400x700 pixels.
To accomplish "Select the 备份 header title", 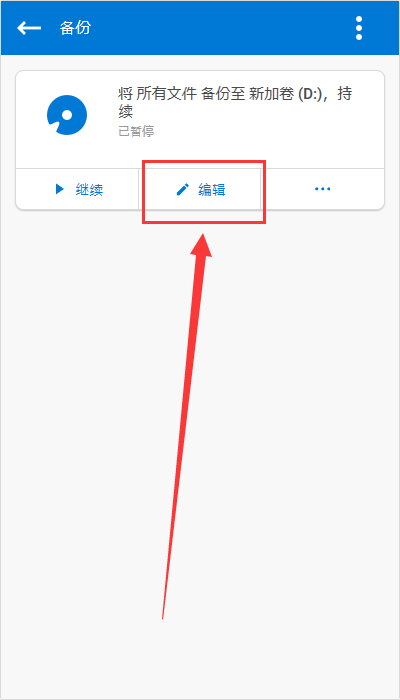I will pyautogui.click(x=75, y=28).
